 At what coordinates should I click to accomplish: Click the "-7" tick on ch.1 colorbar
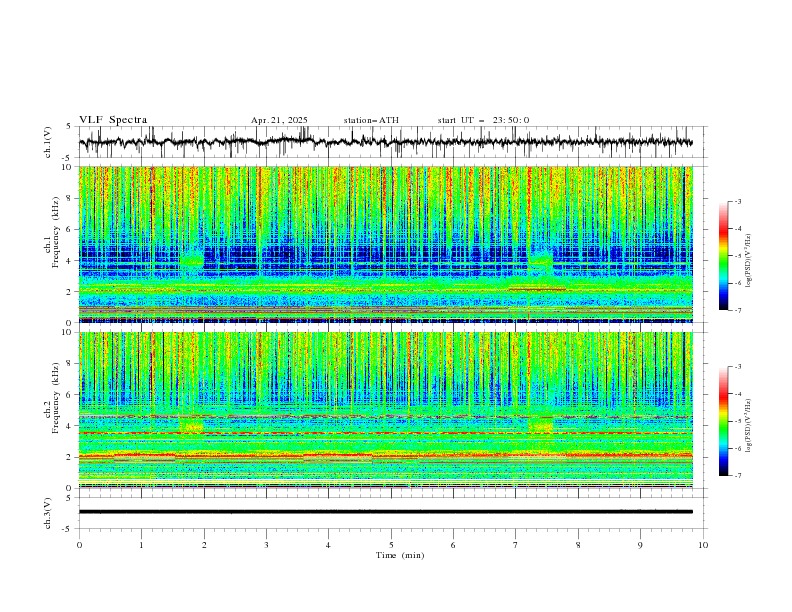737,311
